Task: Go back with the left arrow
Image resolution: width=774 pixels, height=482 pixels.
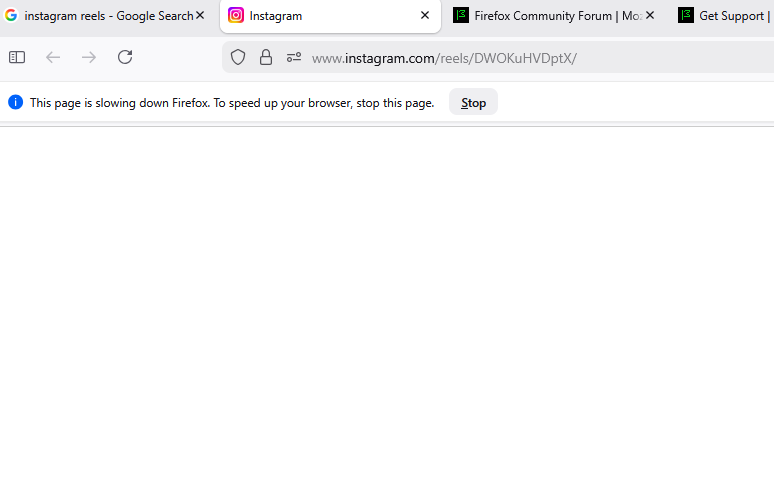Action: coord(53,57)
